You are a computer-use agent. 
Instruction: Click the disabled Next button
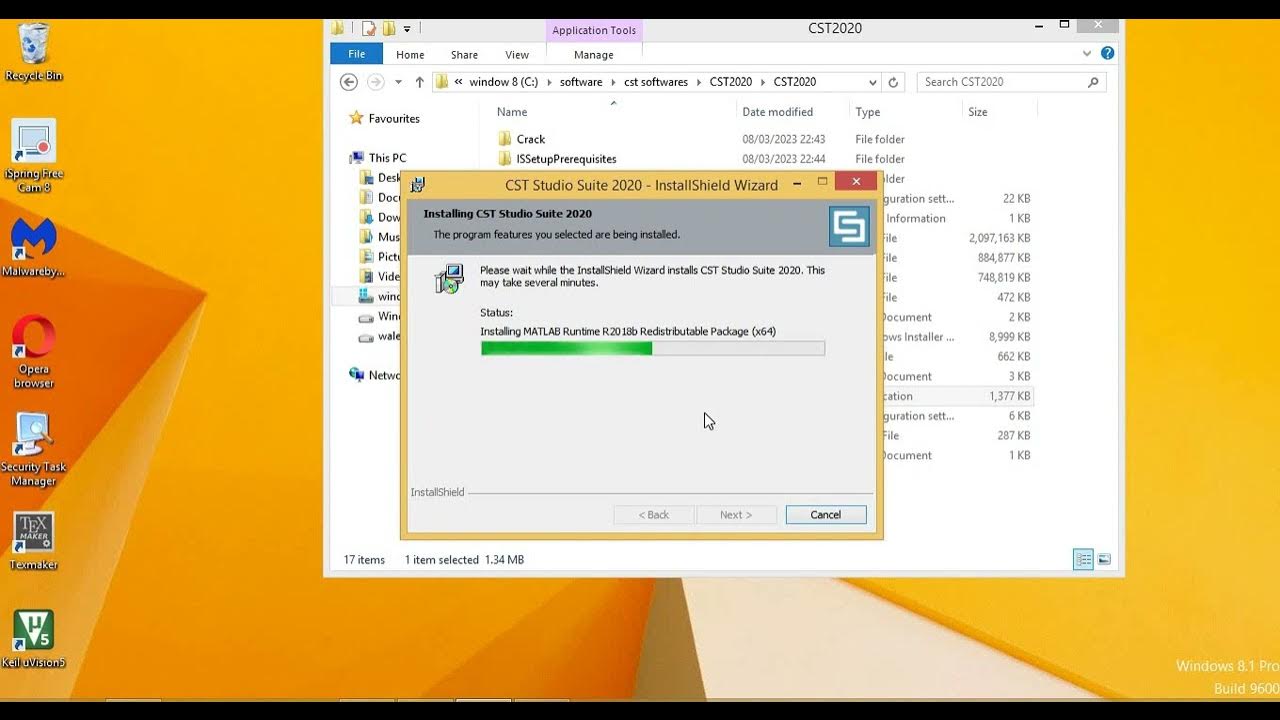[736, 515]
